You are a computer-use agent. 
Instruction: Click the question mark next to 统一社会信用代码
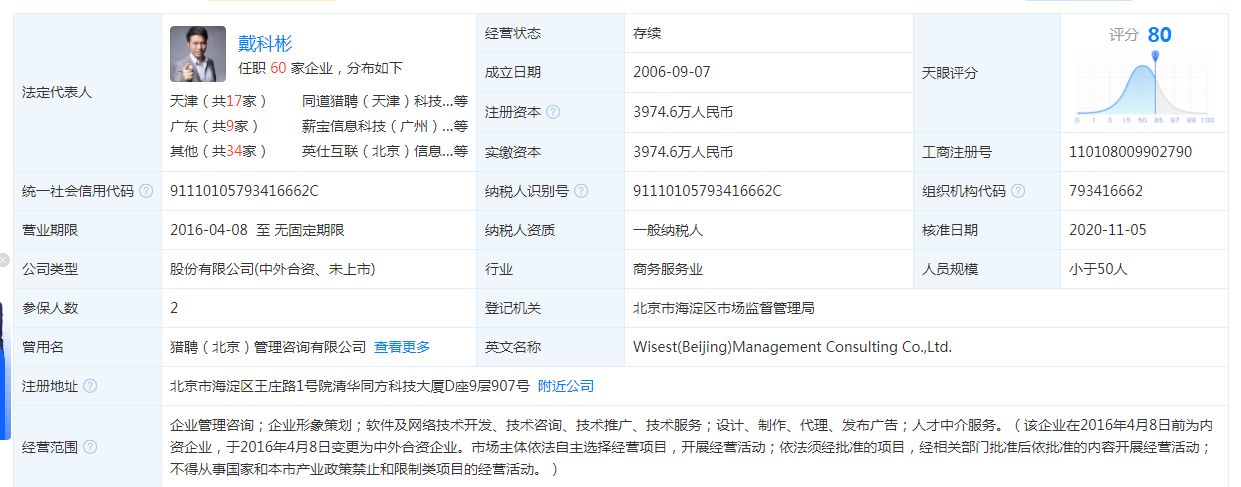(x=146, y=191)
